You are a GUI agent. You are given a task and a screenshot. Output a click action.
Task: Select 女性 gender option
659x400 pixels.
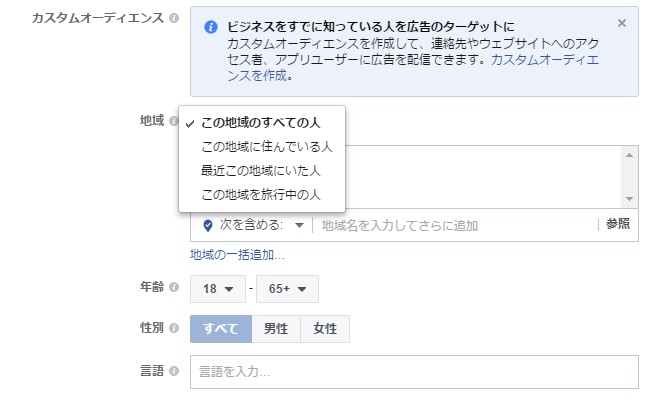click(x=325, y=329)
